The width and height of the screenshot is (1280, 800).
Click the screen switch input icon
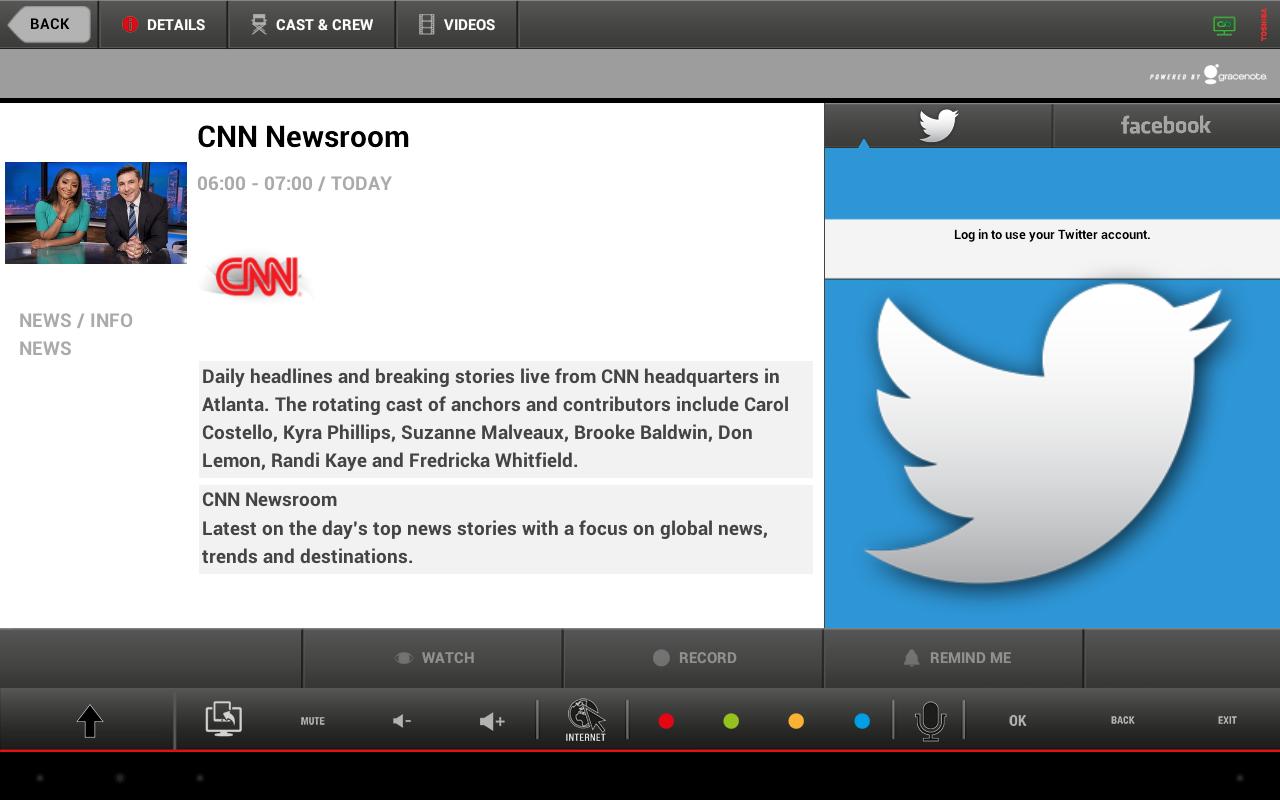(224, 719)
